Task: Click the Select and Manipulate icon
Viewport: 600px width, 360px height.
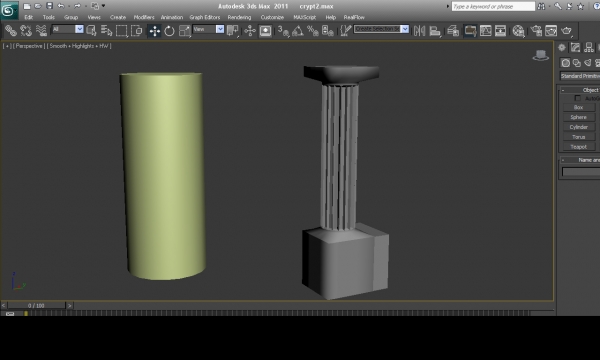Action: click(250, 30)
